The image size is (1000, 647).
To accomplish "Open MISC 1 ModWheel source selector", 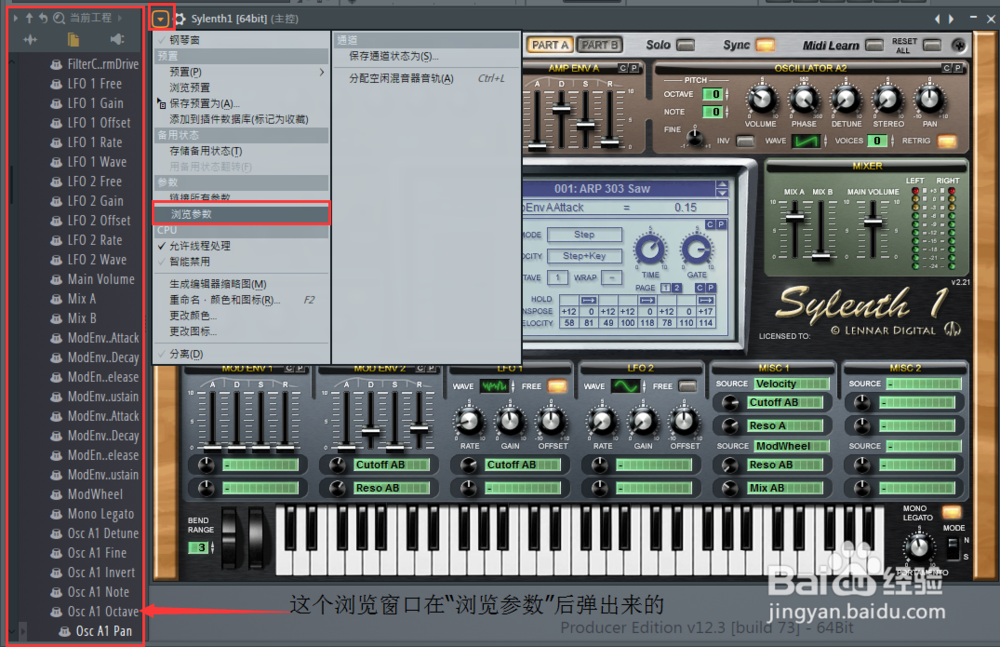I will [791, 446].
